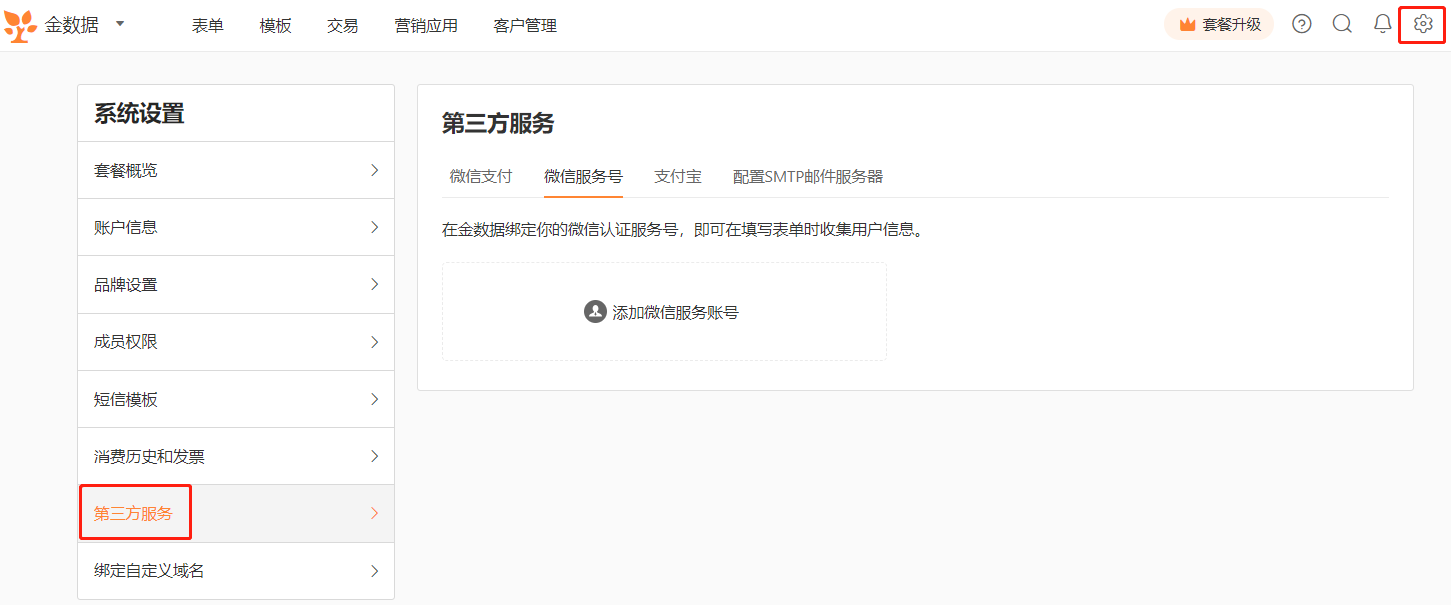Open 短信模板 in the sidebar
Image resolution: width=1451 pixels, height=605 pixels.
click(236, 399)
